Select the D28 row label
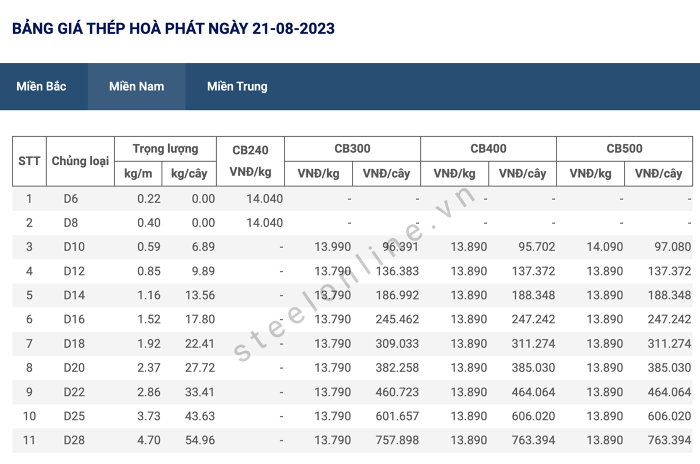Viewport: 700px width, 464px height. click(74, 440)
